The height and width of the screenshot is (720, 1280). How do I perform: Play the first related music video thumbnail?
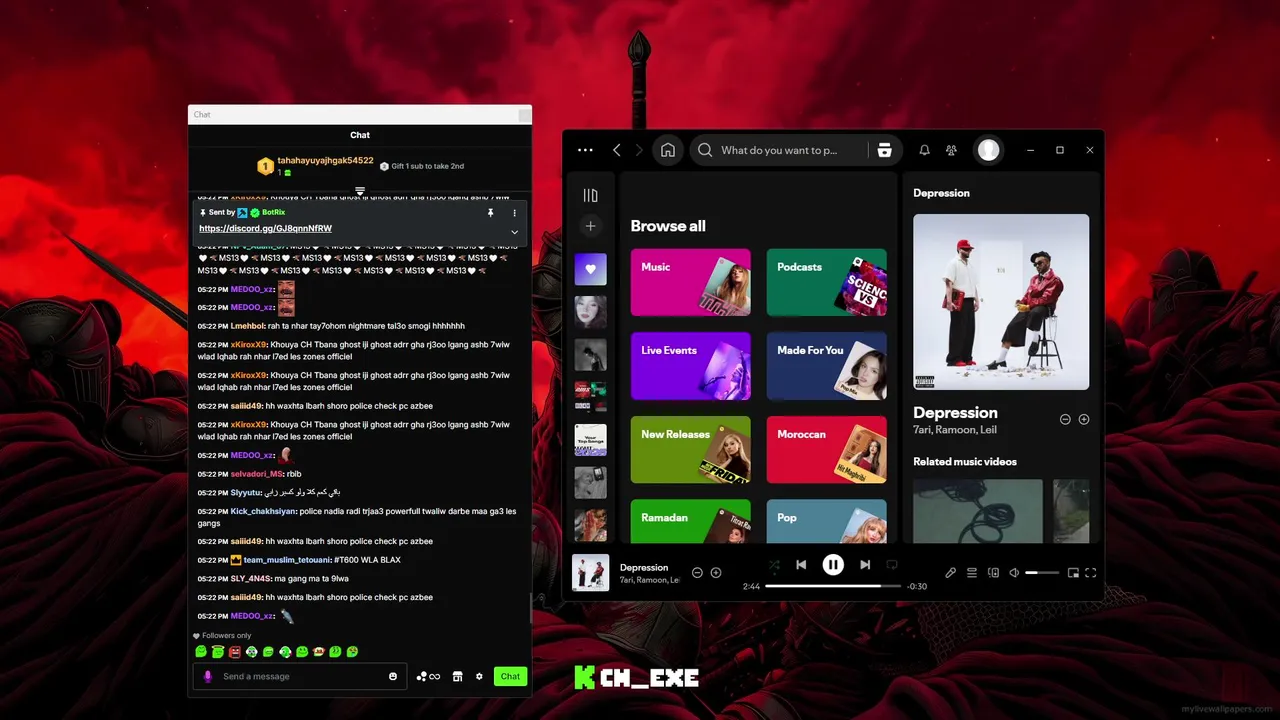978,511
